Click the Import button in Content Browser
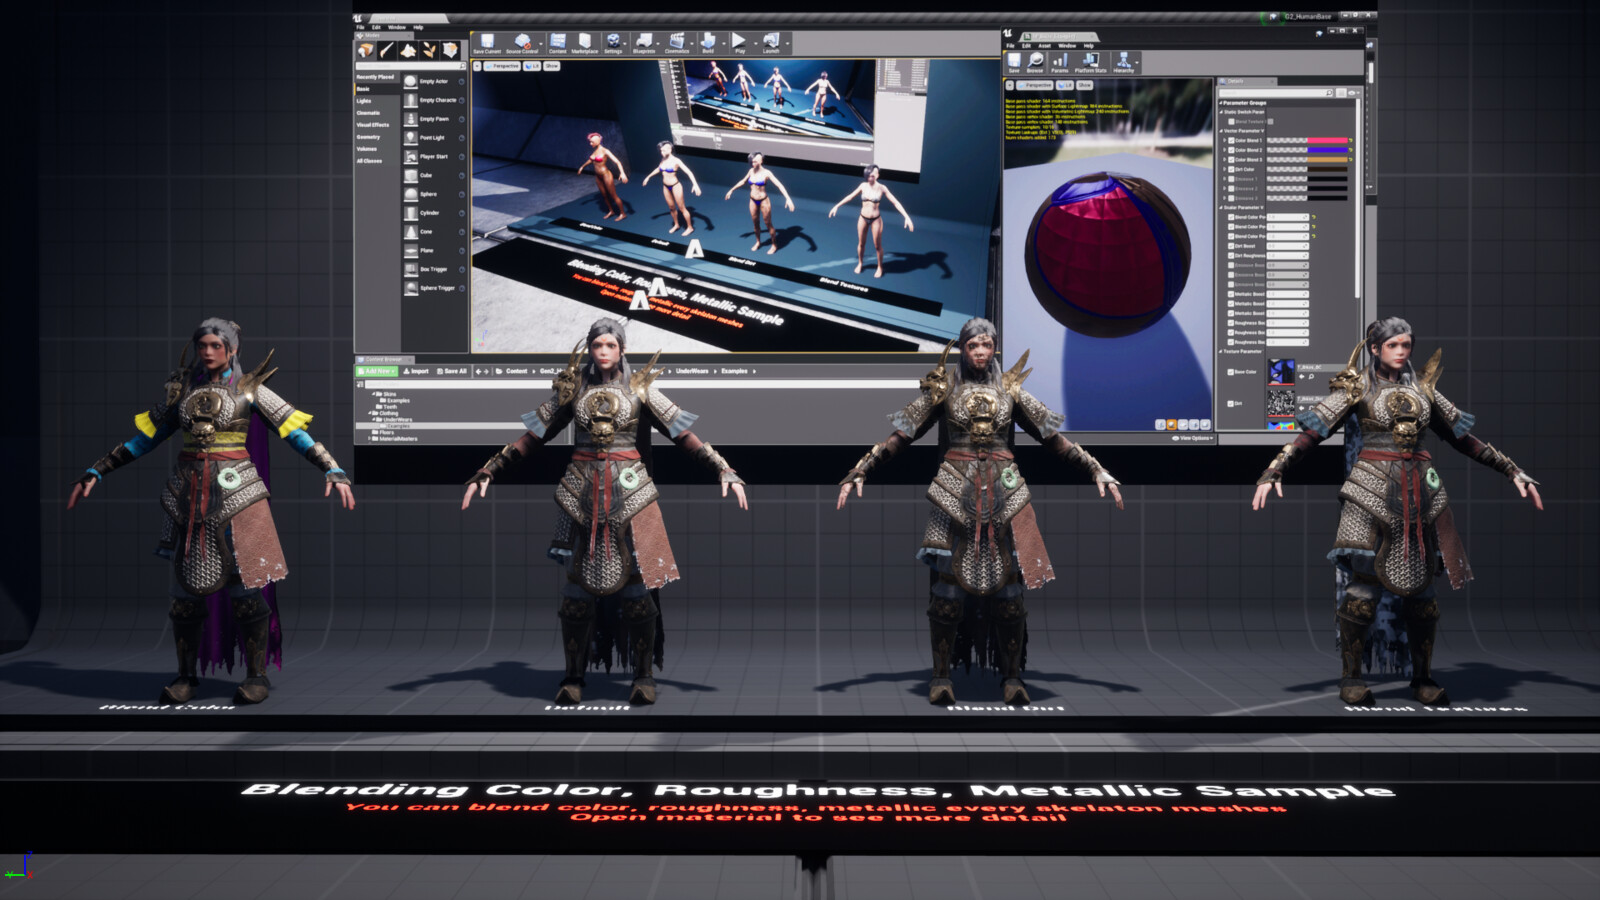Screen dimensions: 1600x900 click(x=417, y=371)
